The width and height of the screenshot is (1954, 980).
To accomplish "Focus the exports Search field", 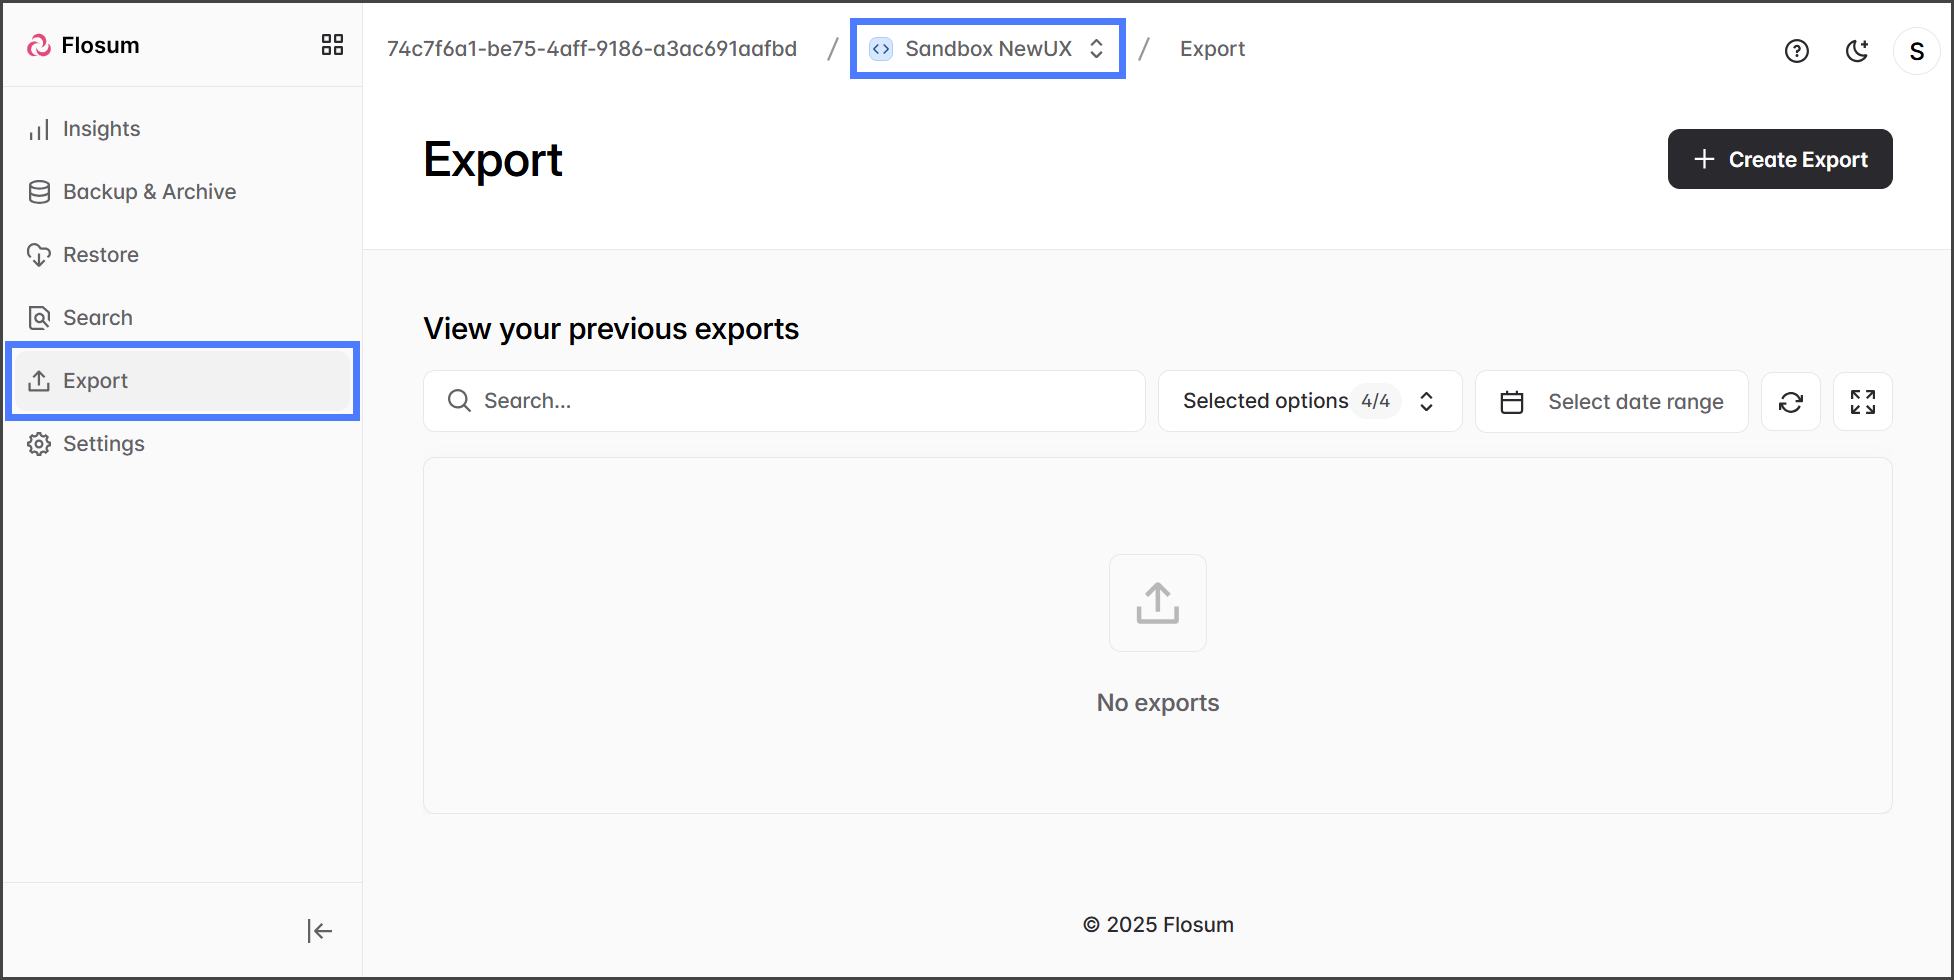I will pos(783,402).
